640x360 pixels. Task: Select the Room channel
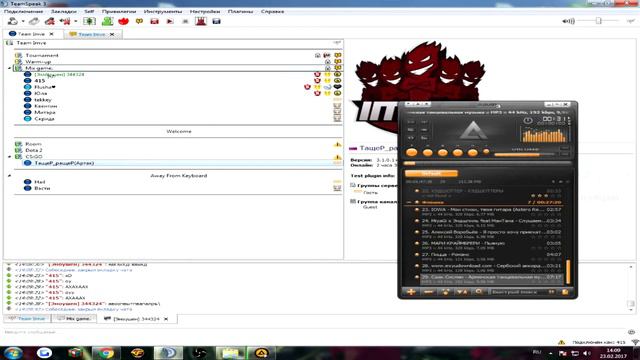point(33,144)
